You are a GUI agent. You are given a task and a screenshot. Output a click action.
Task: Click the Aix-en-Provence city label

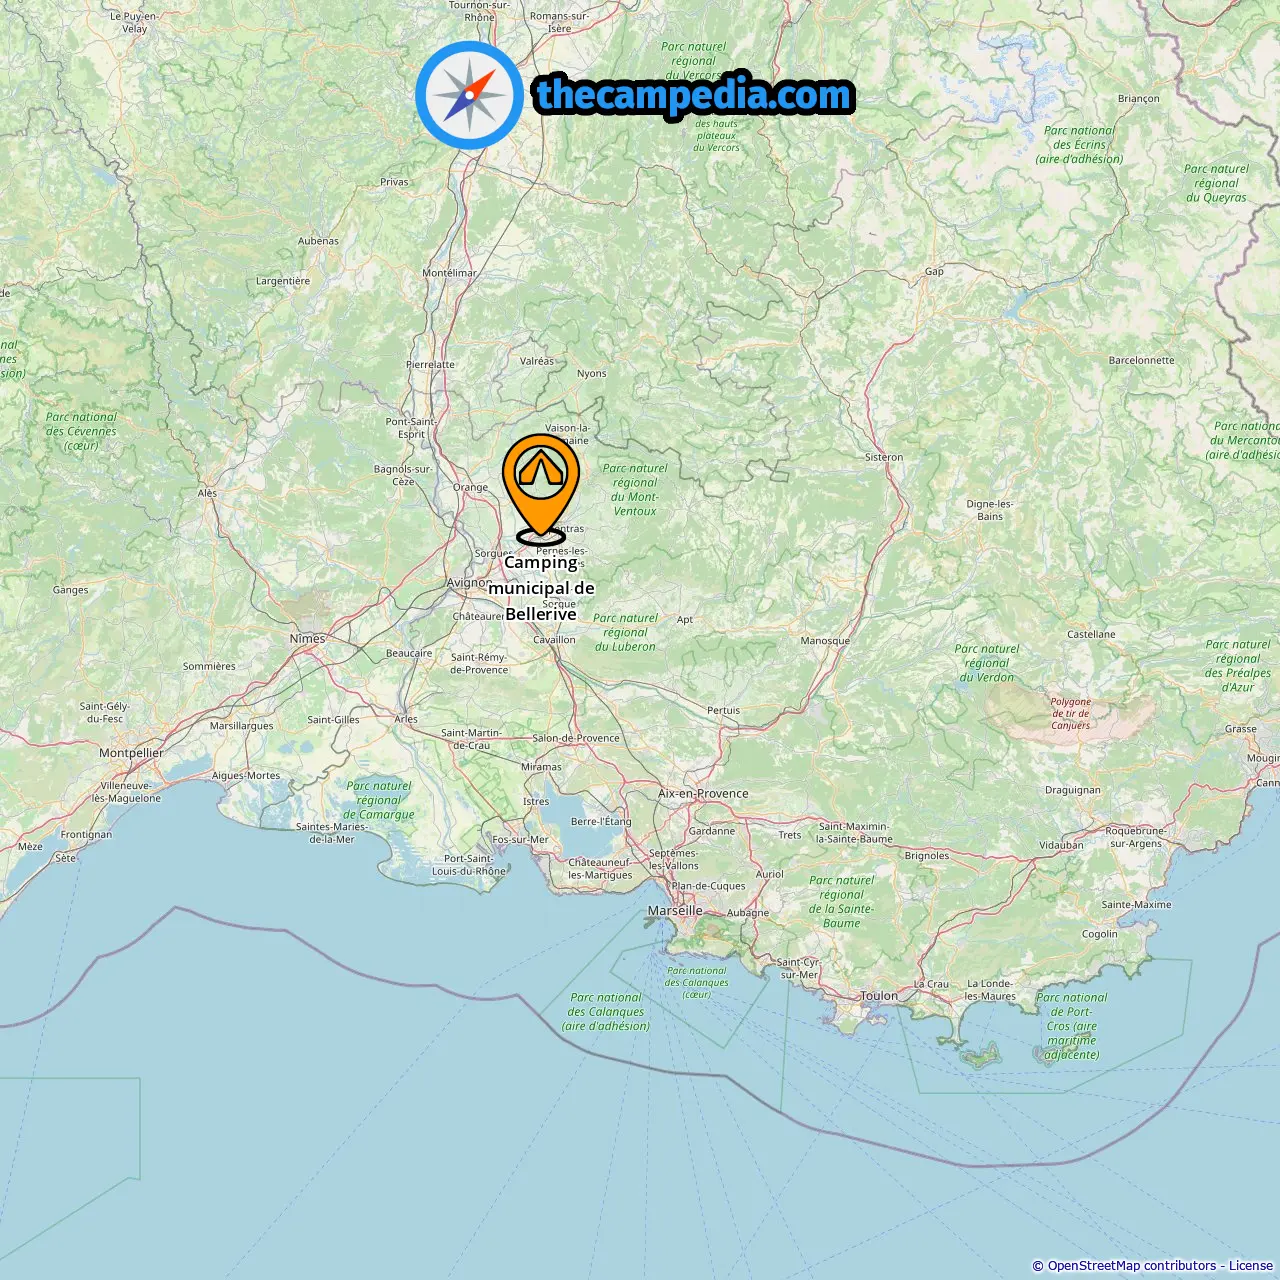[703, 794]
